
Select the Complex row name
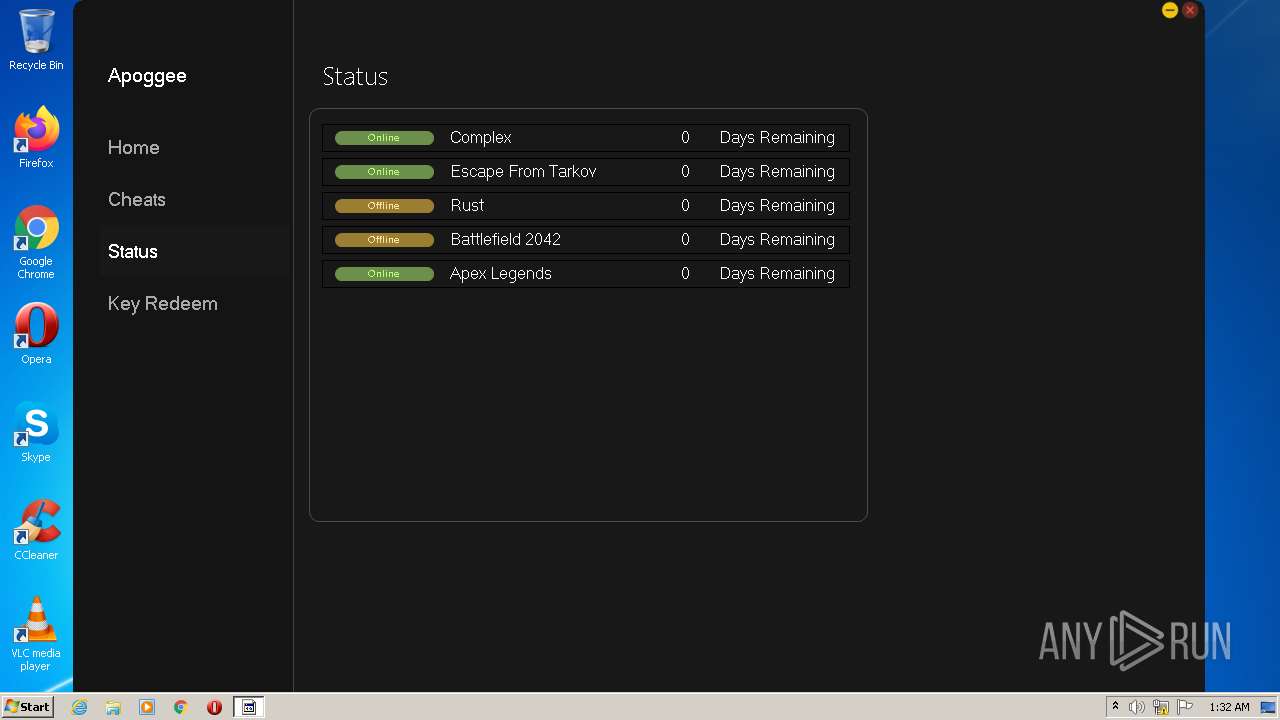(x=481, y=137)
